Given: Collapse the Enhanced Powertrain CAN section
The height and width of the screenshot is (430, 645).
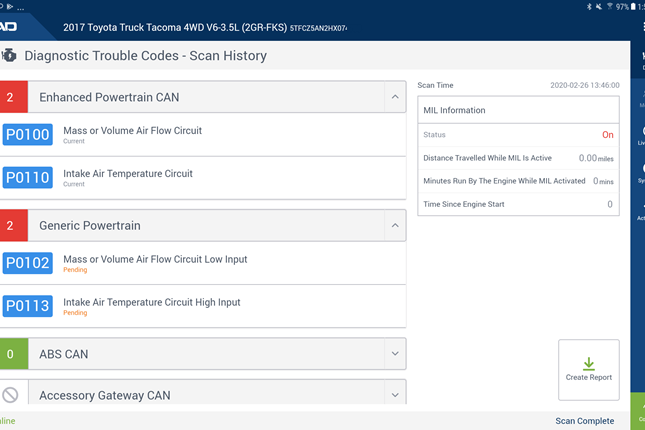Looking at the screenshot, I should pos(394,97).
